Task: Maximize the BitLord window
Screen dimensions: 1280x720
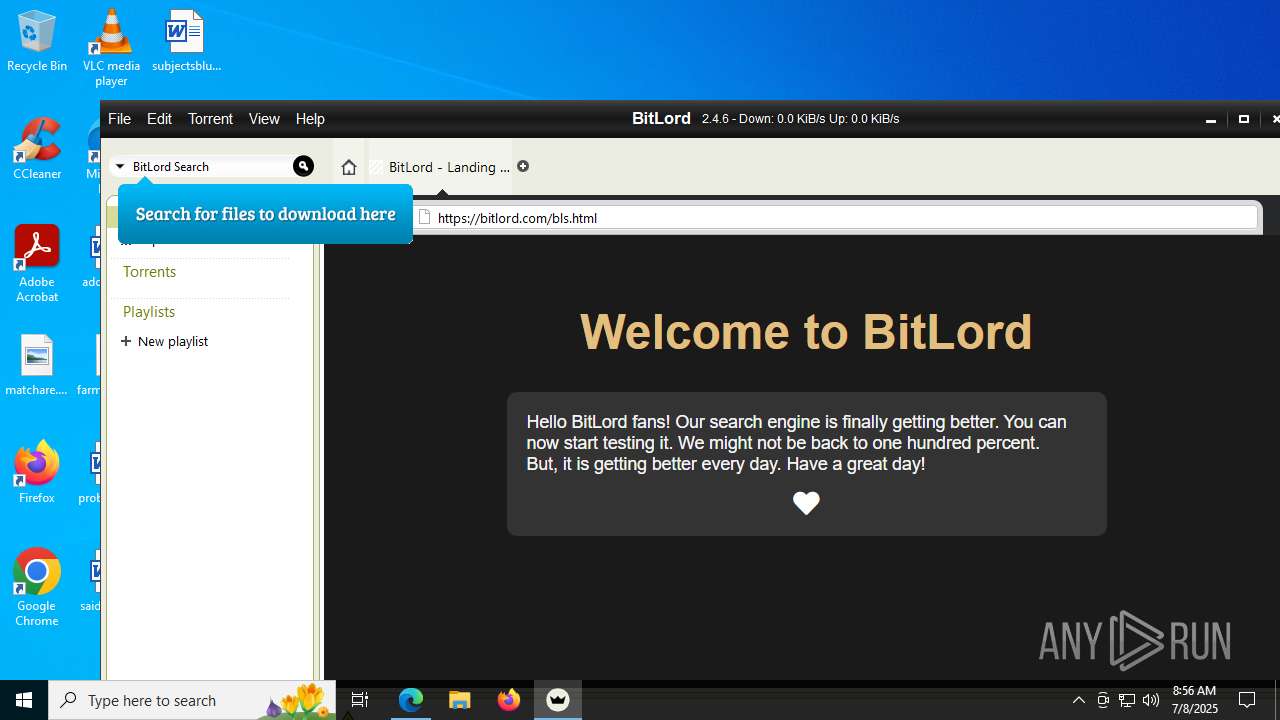Action: pos(1244,119)
